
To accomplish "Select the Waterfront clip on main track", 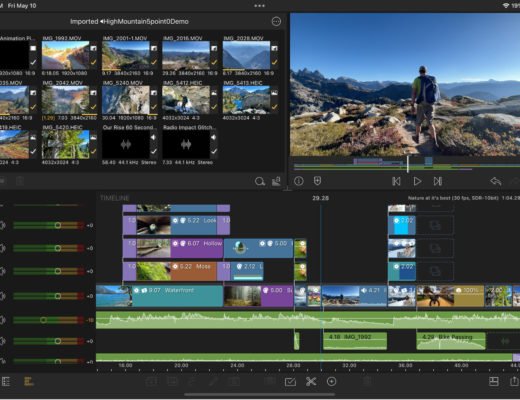I will coord(159,296).
